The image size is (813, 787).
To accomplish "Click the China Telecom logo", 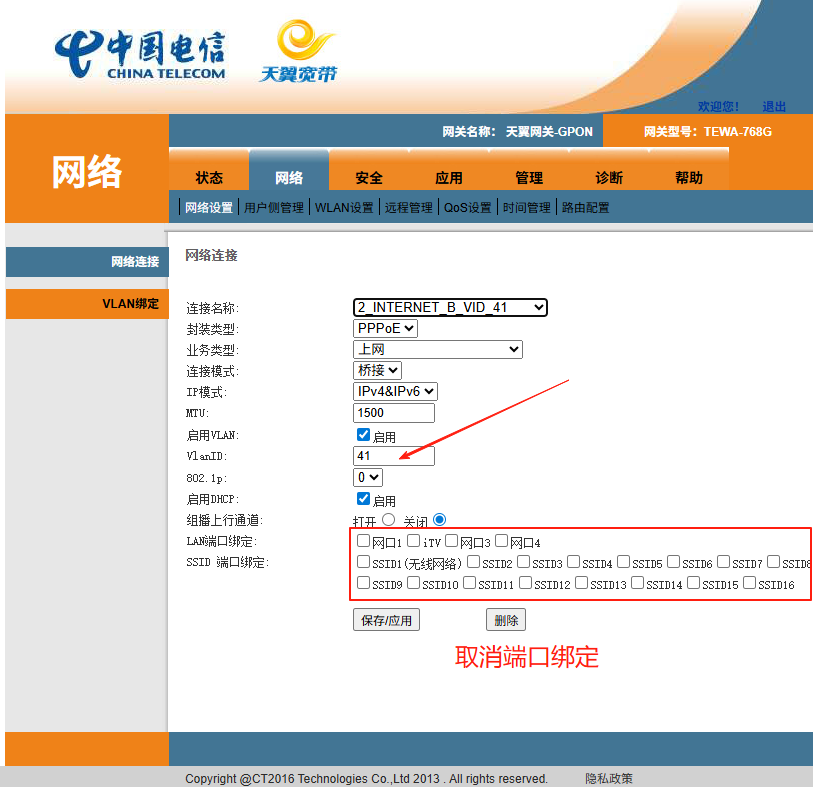I will (140, 55).
